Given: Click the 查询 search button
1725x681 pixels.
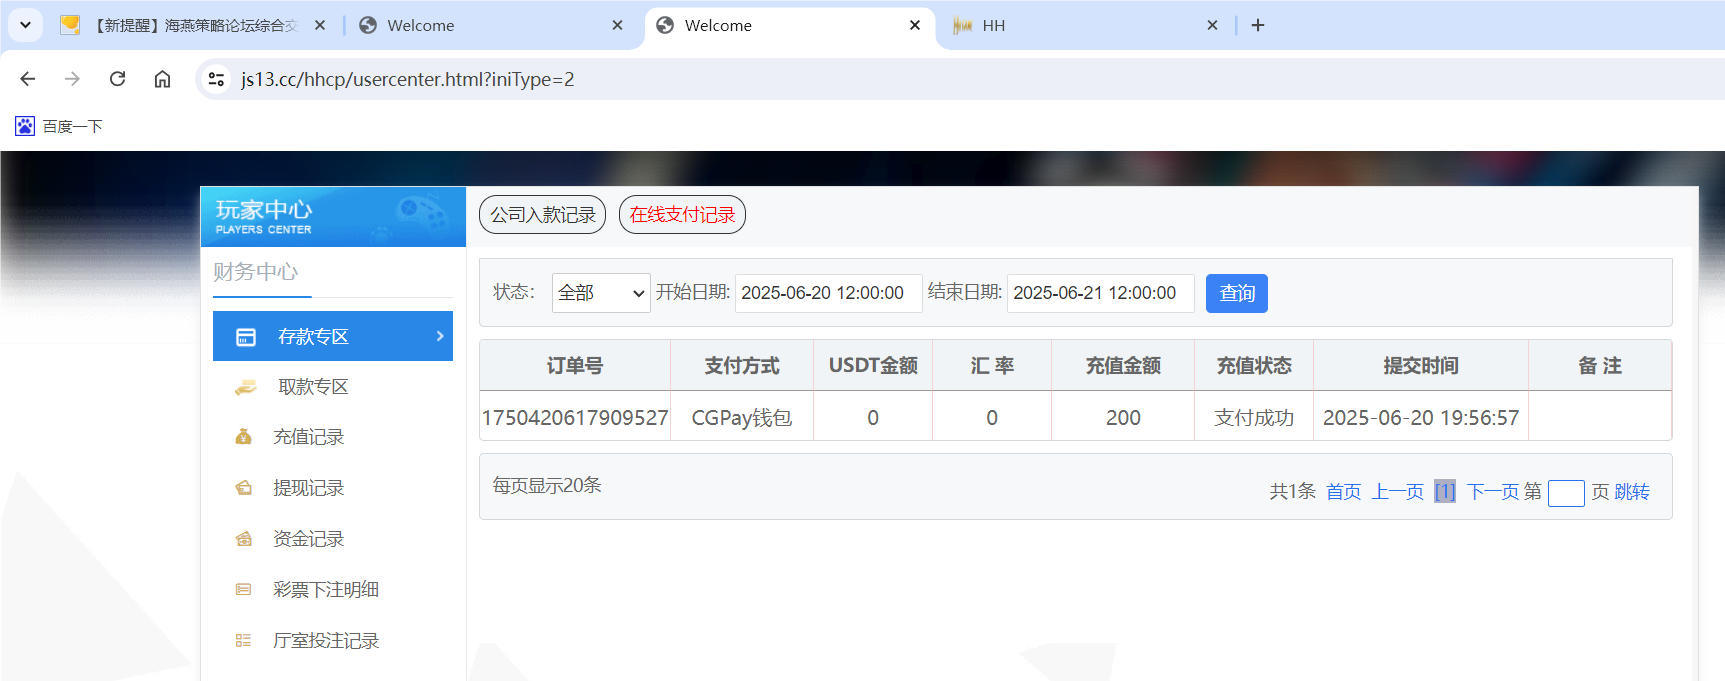Looking at the screenshot, I should point(1237,293).
